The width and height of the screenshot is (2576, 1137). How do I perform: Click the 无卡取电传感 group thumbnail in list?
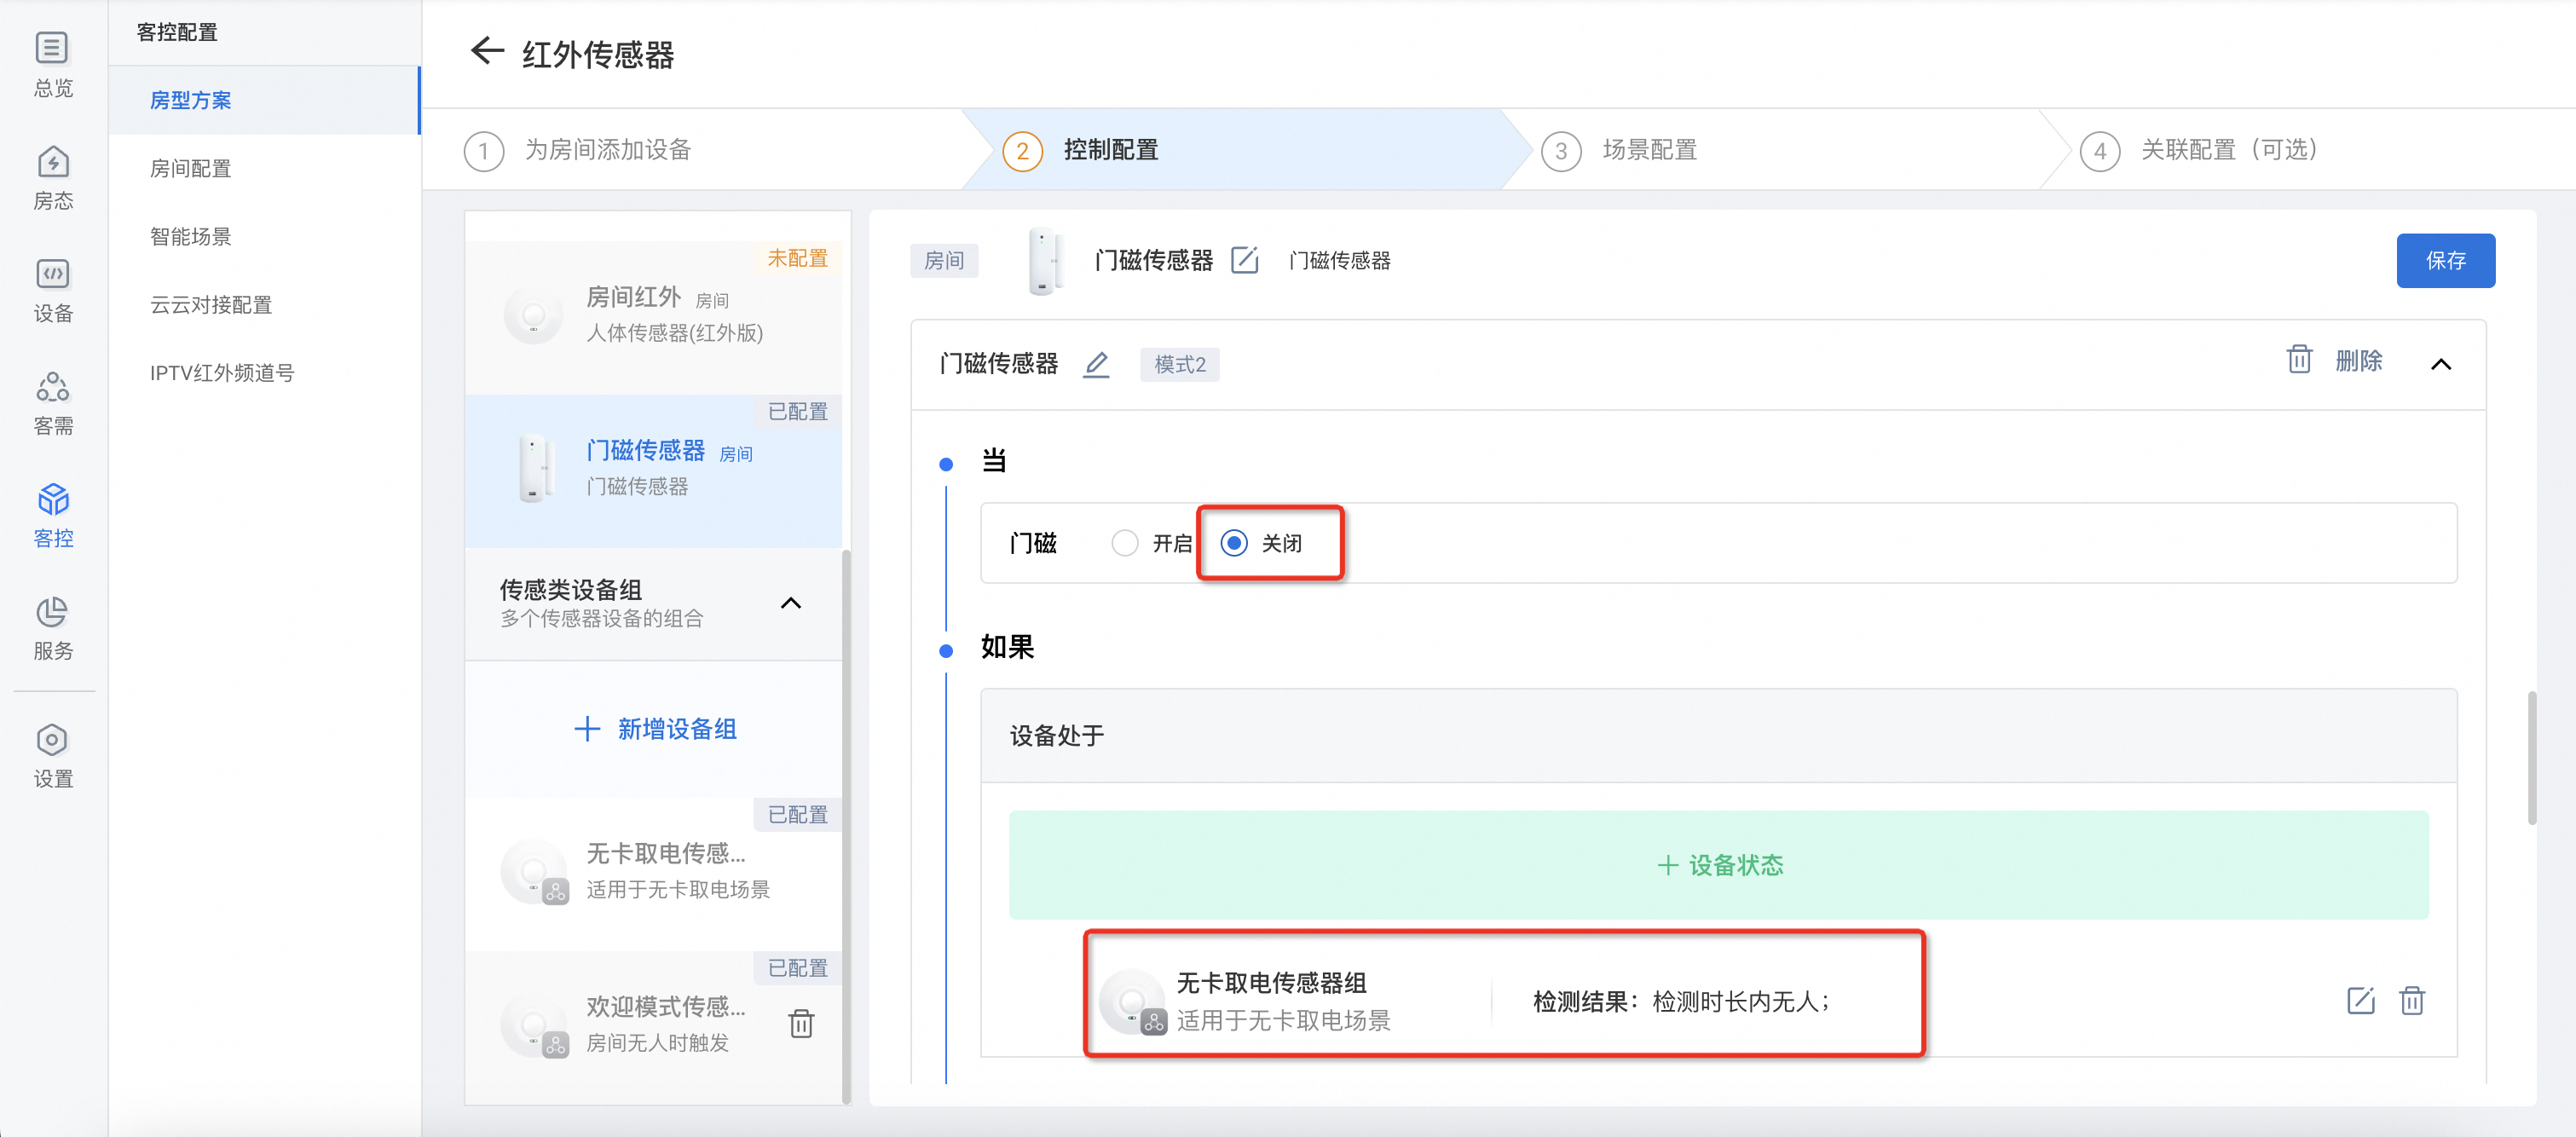pyautogui.click(x=534, y=871)
